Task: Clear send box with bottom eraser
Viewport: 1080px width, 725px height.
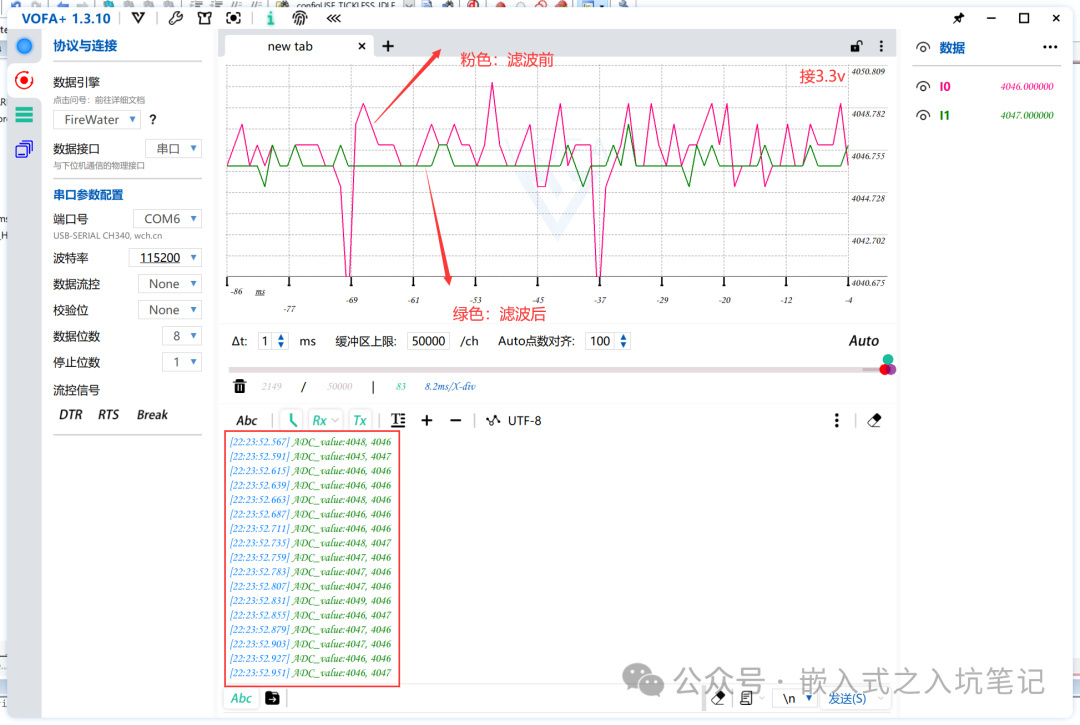Action: pos(718,698)
